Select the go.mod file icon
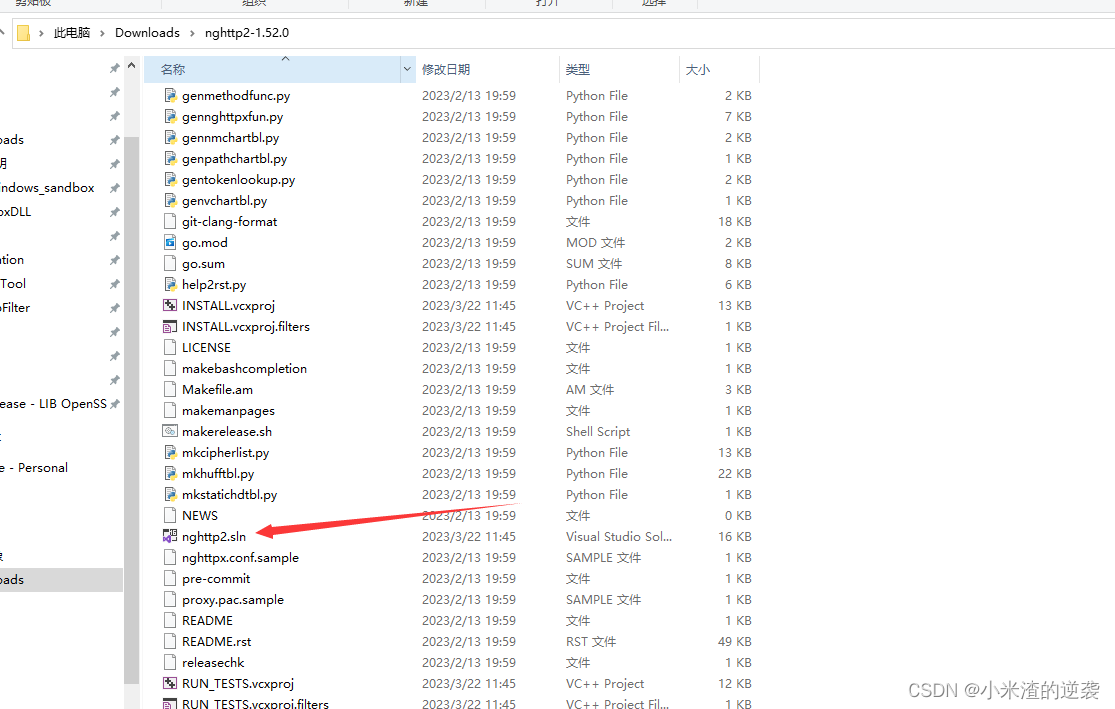Screen dimensions: 1115x709 170,242
